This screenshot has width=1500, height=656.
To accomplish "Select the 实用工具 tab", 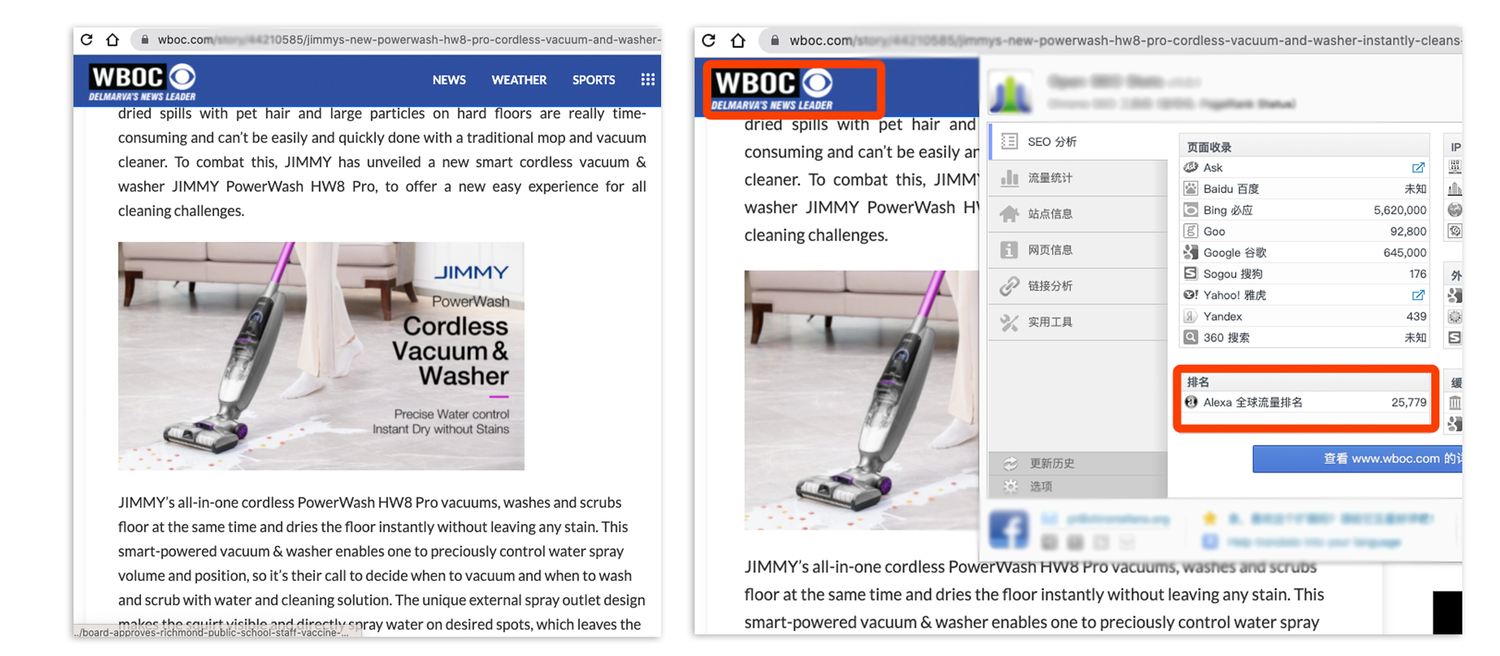I will click(x=1078, y=322).
